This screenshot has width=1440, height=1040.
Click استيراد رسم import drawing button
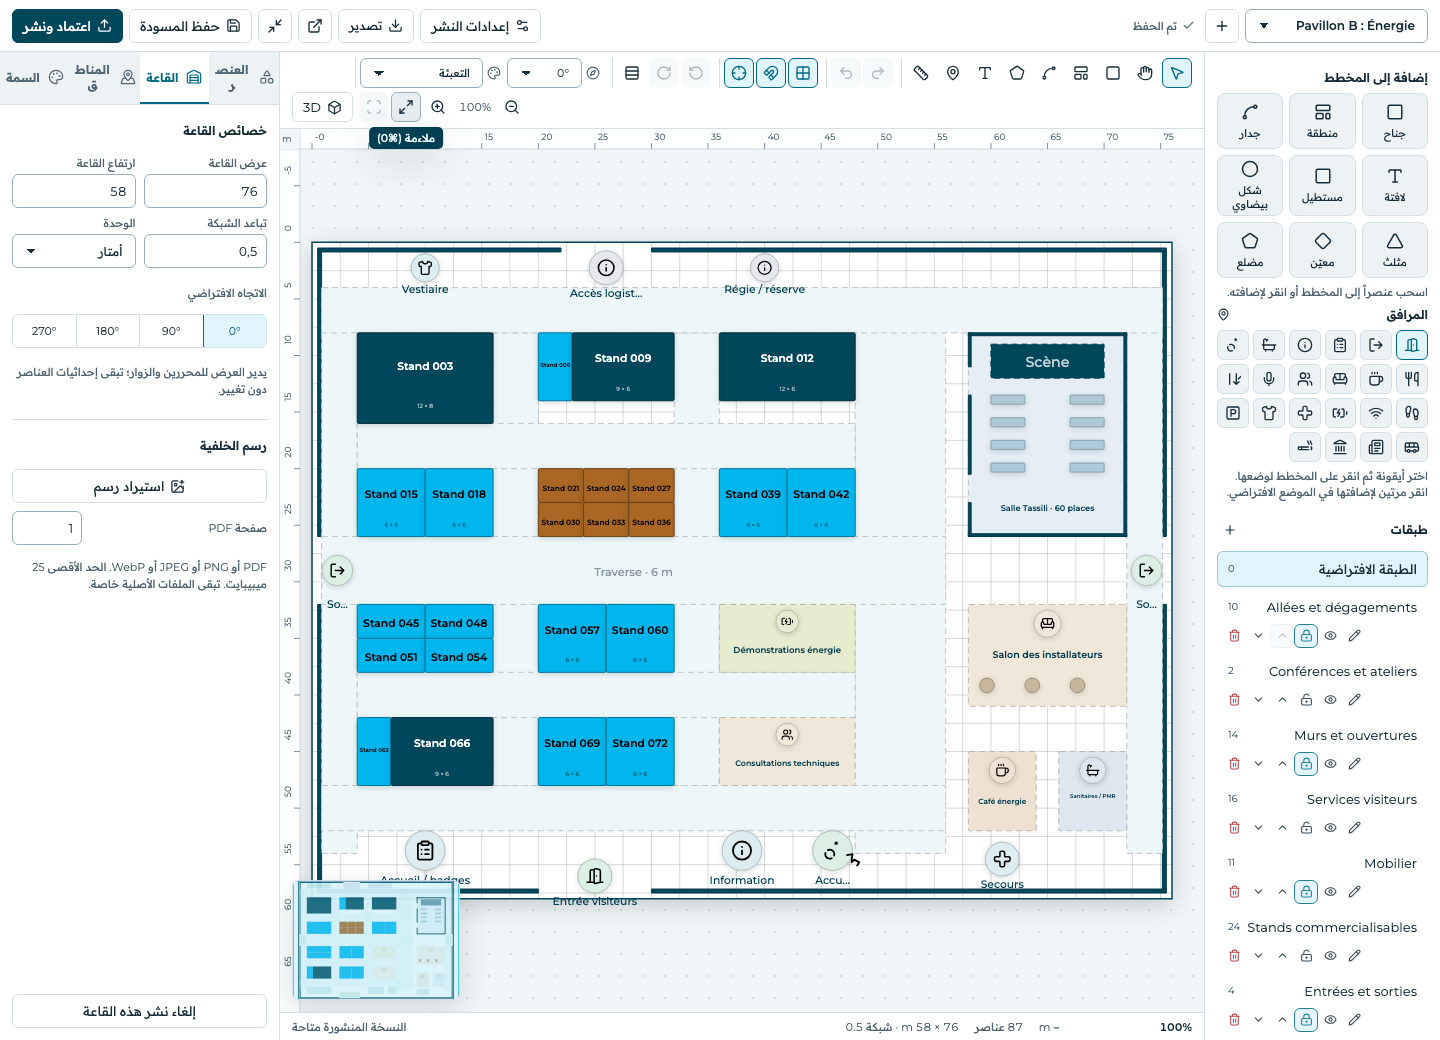tap(139, 487)
